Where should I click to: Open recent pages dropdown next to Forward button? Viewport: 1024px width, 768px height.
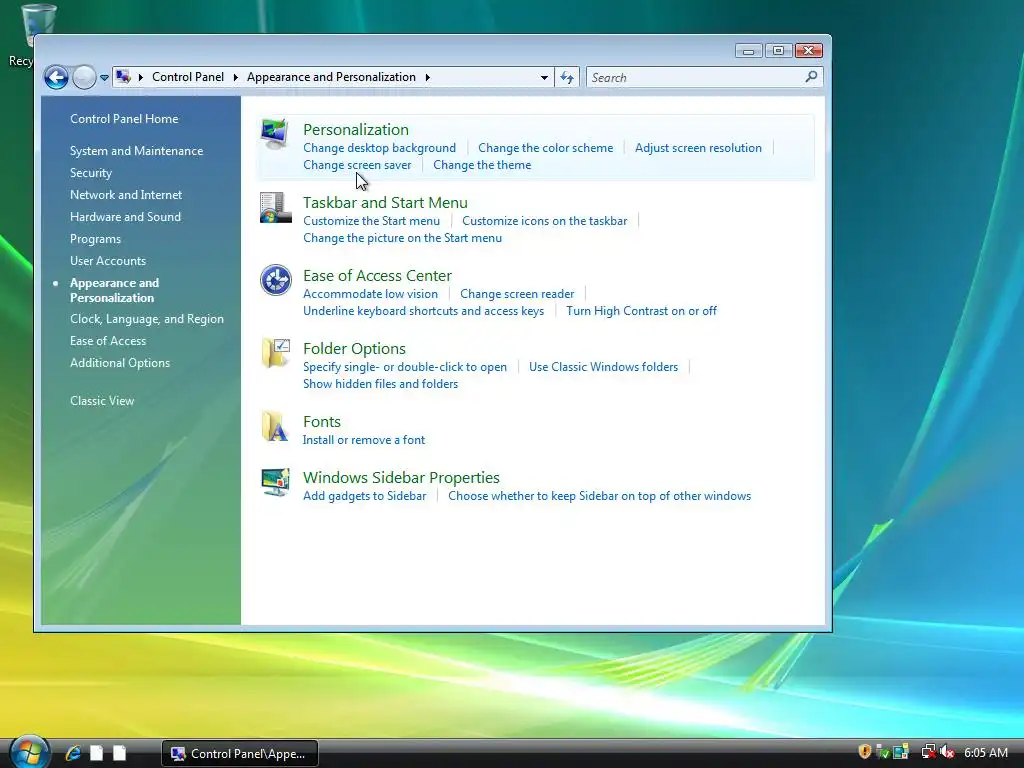coord(104,78)
